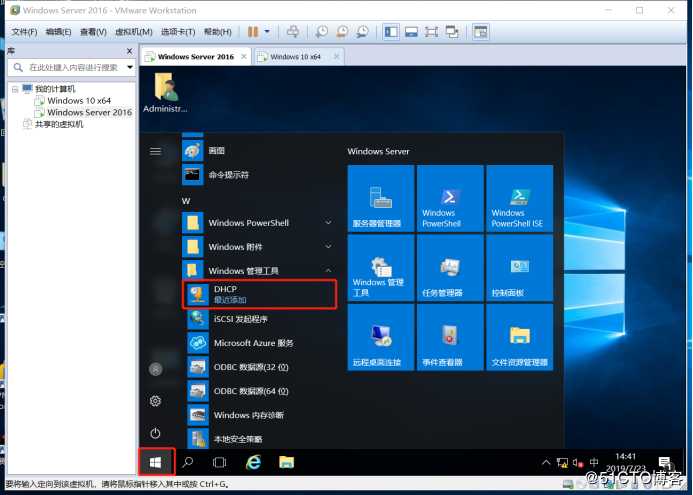Screen dimensions: 693x495
Task: Open the Administrator desktop icon
Action: pos(165,93)
